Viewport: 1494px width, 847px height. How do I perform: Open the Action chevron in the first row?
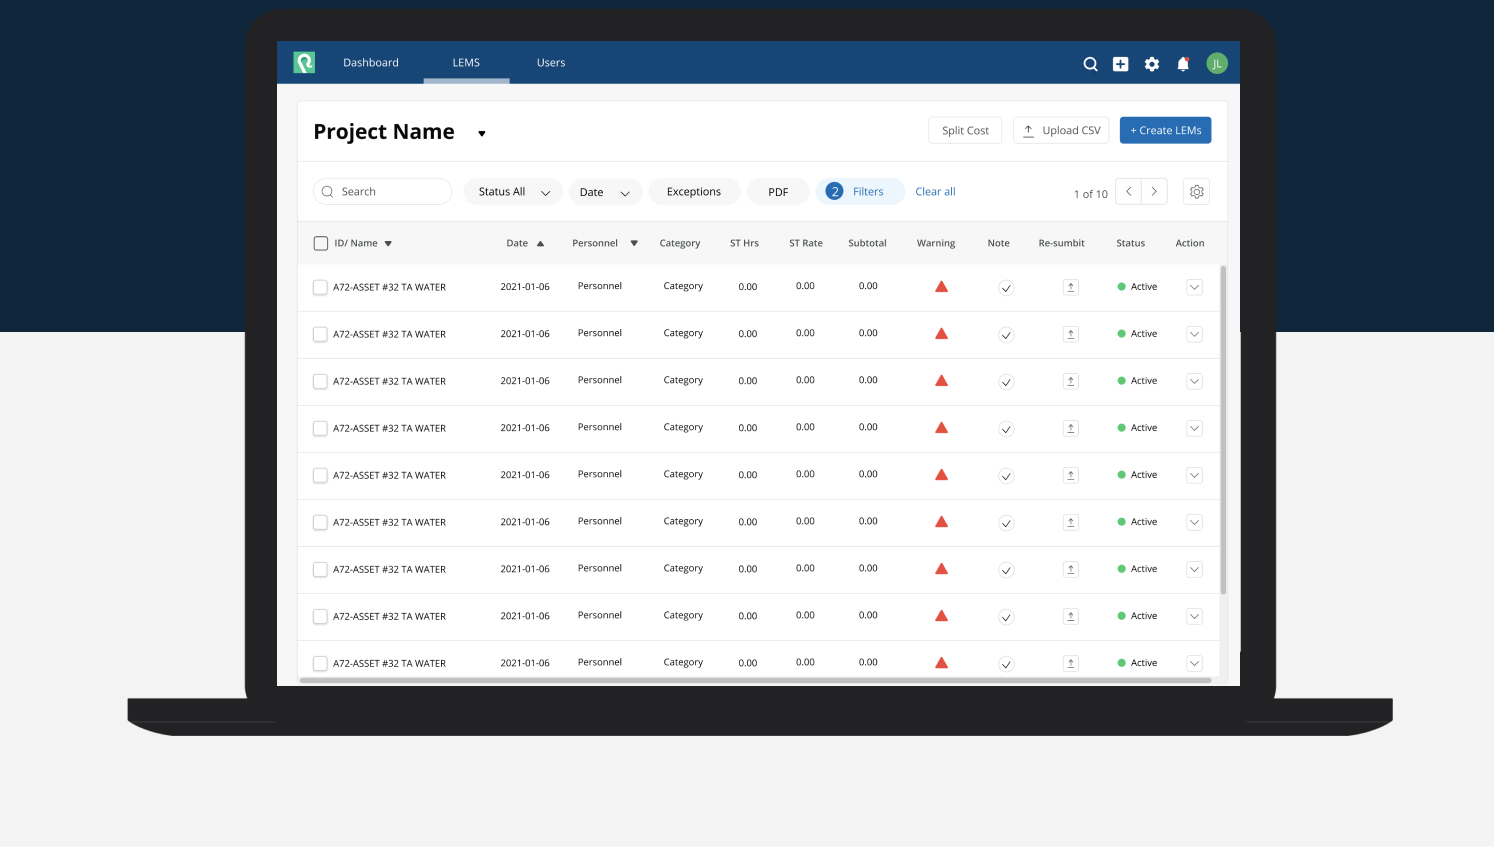click(1194, 287)
